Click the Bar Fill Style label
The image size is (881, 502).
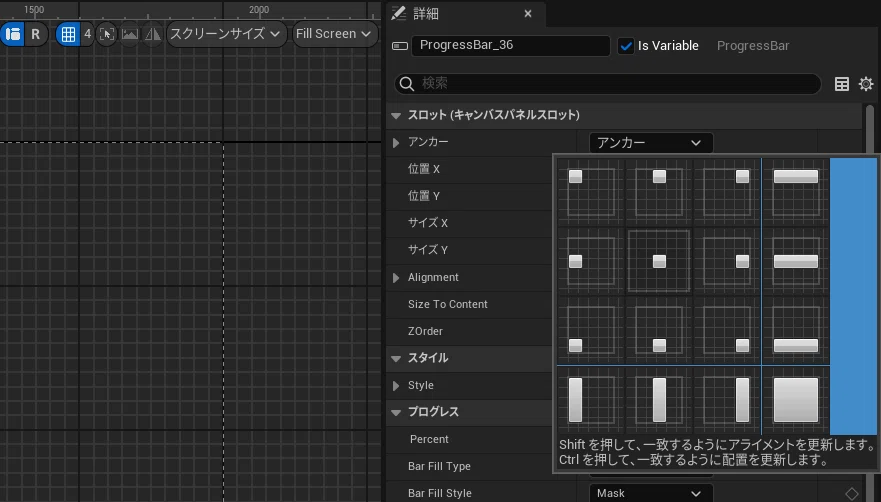[440, 493]
